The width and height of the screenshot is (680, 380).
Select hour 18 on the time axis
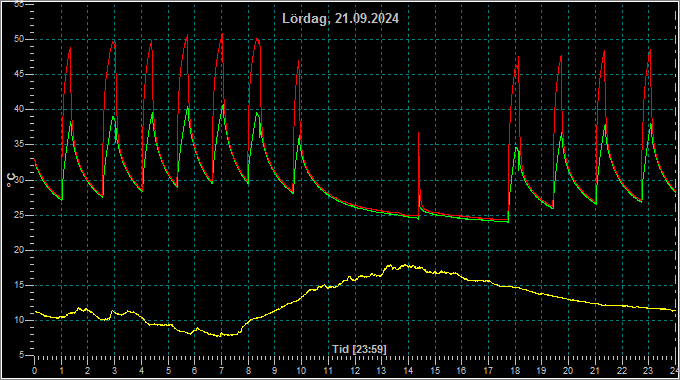click(x=515, y=371)
